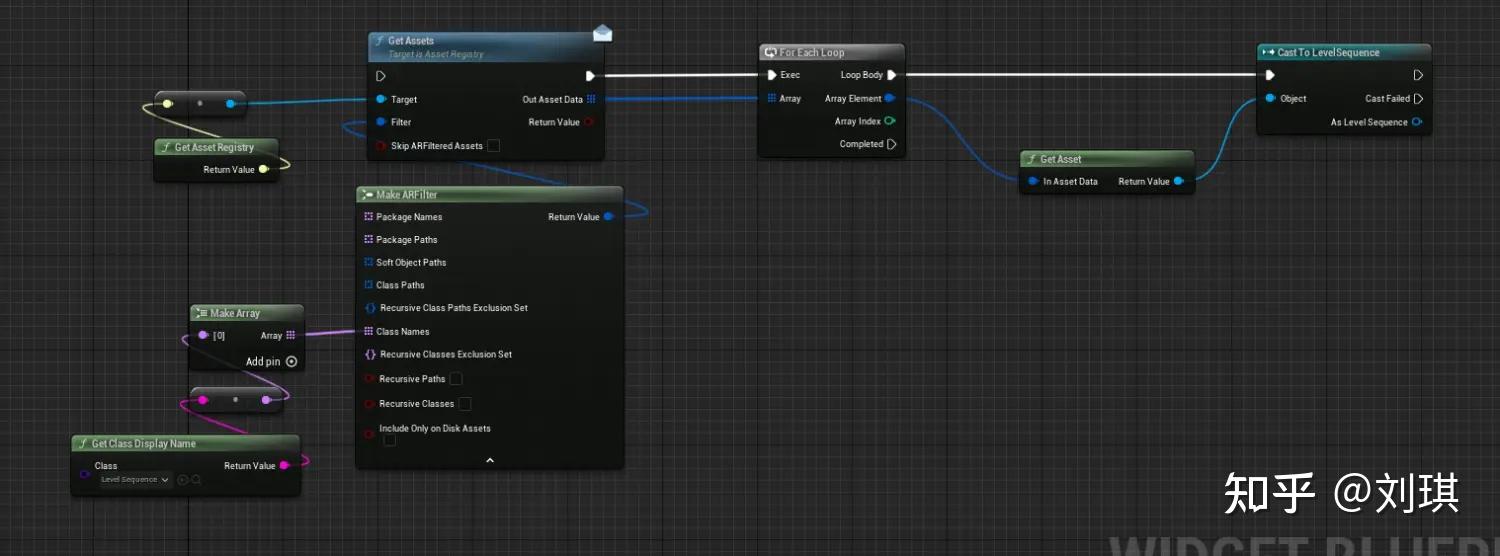Click For Each Loop Exec input pin
Screen dimensions: 1500x556
(x=771, y=75)
